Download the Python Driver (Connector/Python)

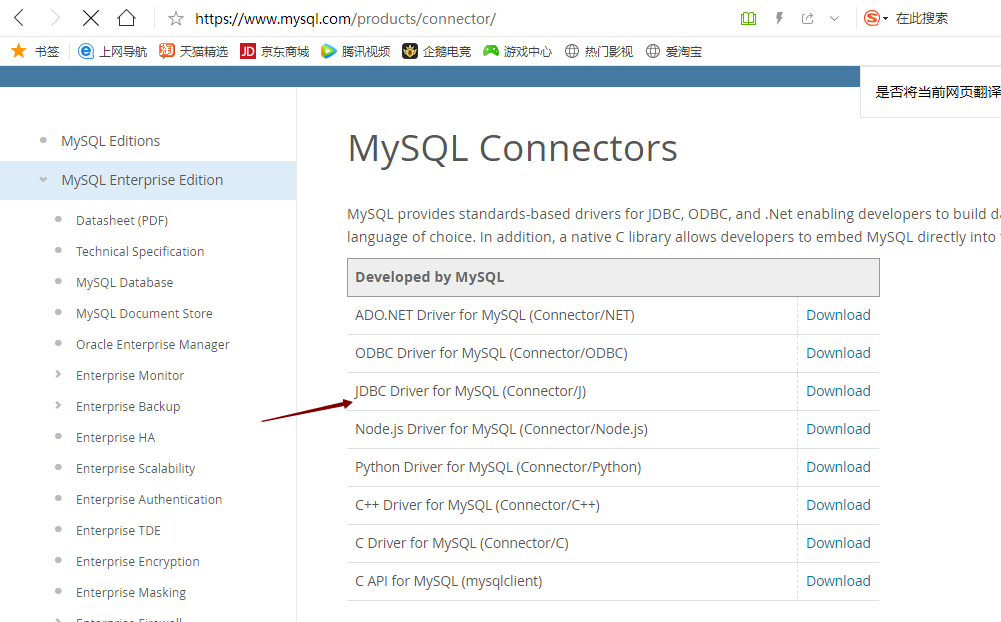click(838, 467)
